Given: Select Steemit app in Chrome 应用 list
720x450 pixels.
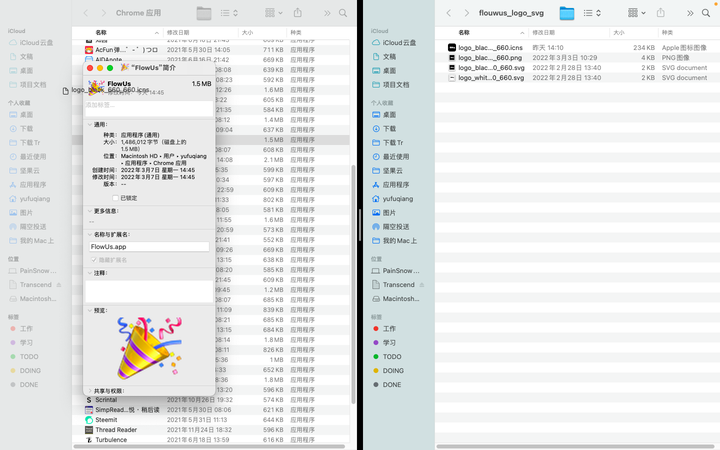Looking at the screenshot, I should 106,420.
